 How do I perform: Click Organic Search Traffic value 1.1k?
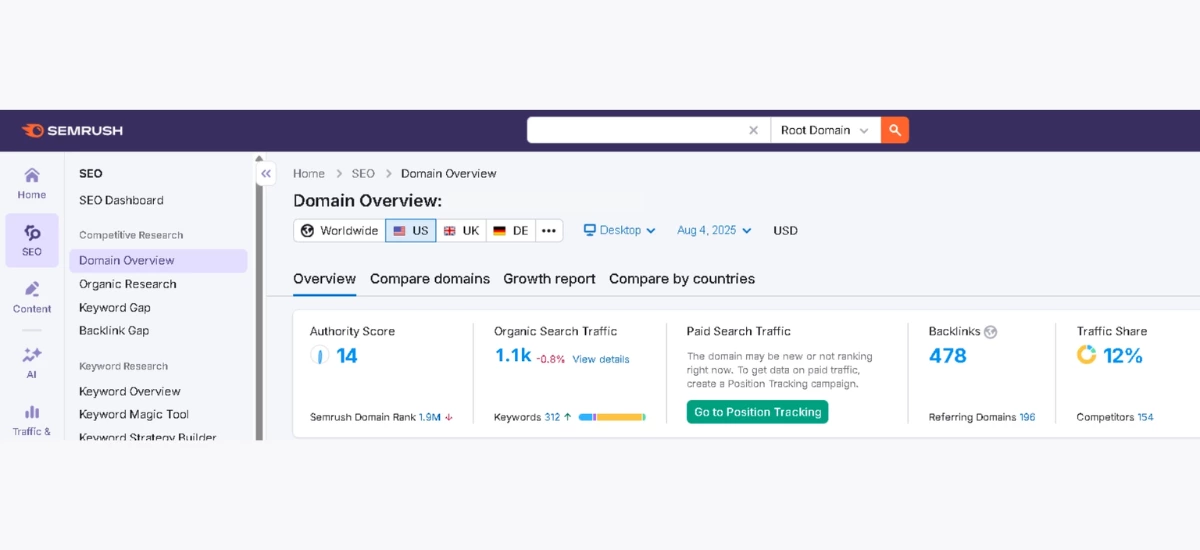point(513,355)
